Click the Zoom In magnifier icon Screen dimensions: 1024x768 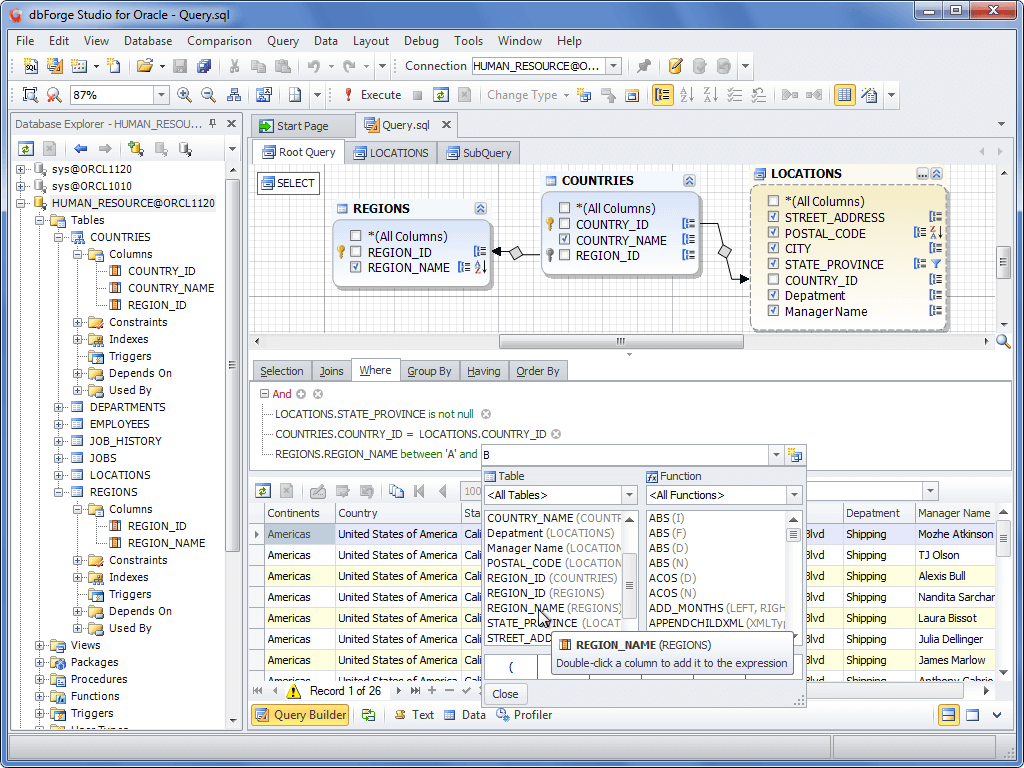(183, 97)
